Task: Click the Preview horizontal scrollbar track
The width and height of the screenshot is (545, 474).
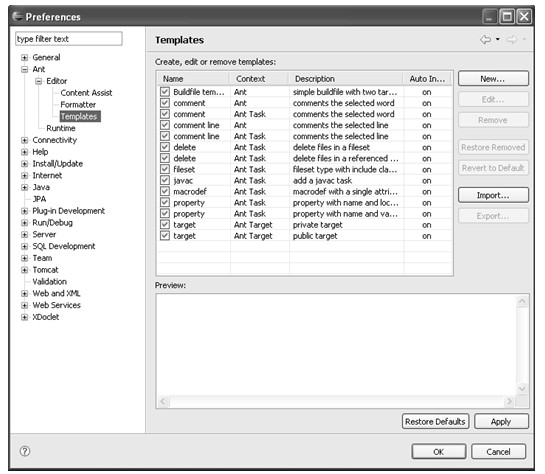Action: [x=336, y=401]
